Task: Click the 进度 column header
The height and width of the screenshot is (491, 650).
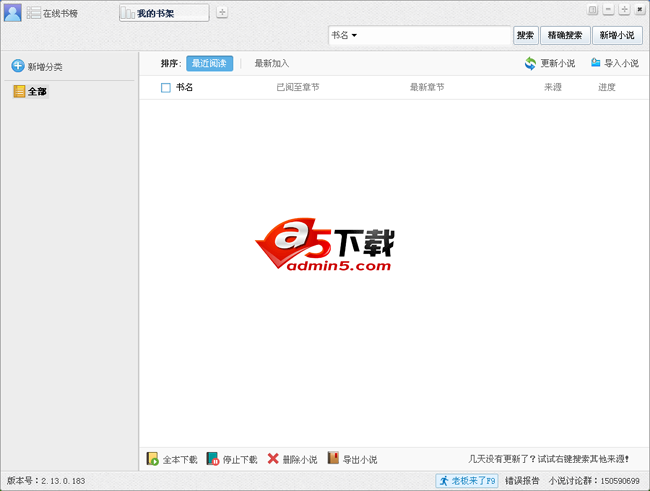Action: (606, 87)
